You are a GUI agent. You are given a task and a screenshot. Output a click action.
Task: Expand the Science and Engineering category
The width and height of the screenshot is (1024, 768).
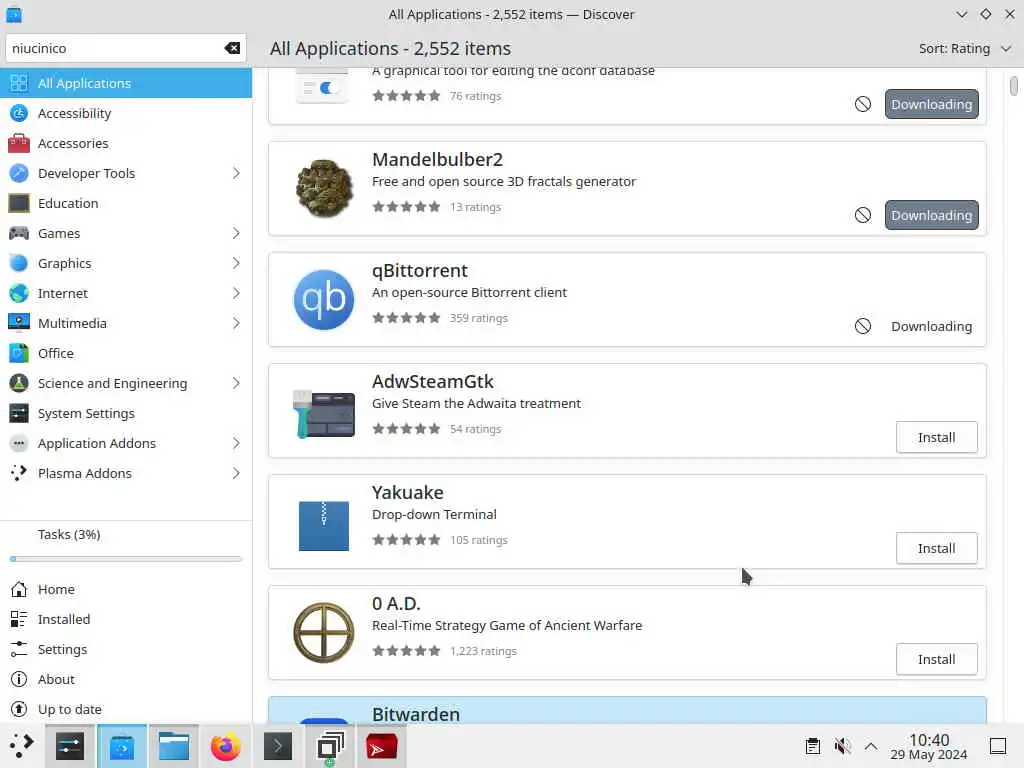click(x=236, y=384)
